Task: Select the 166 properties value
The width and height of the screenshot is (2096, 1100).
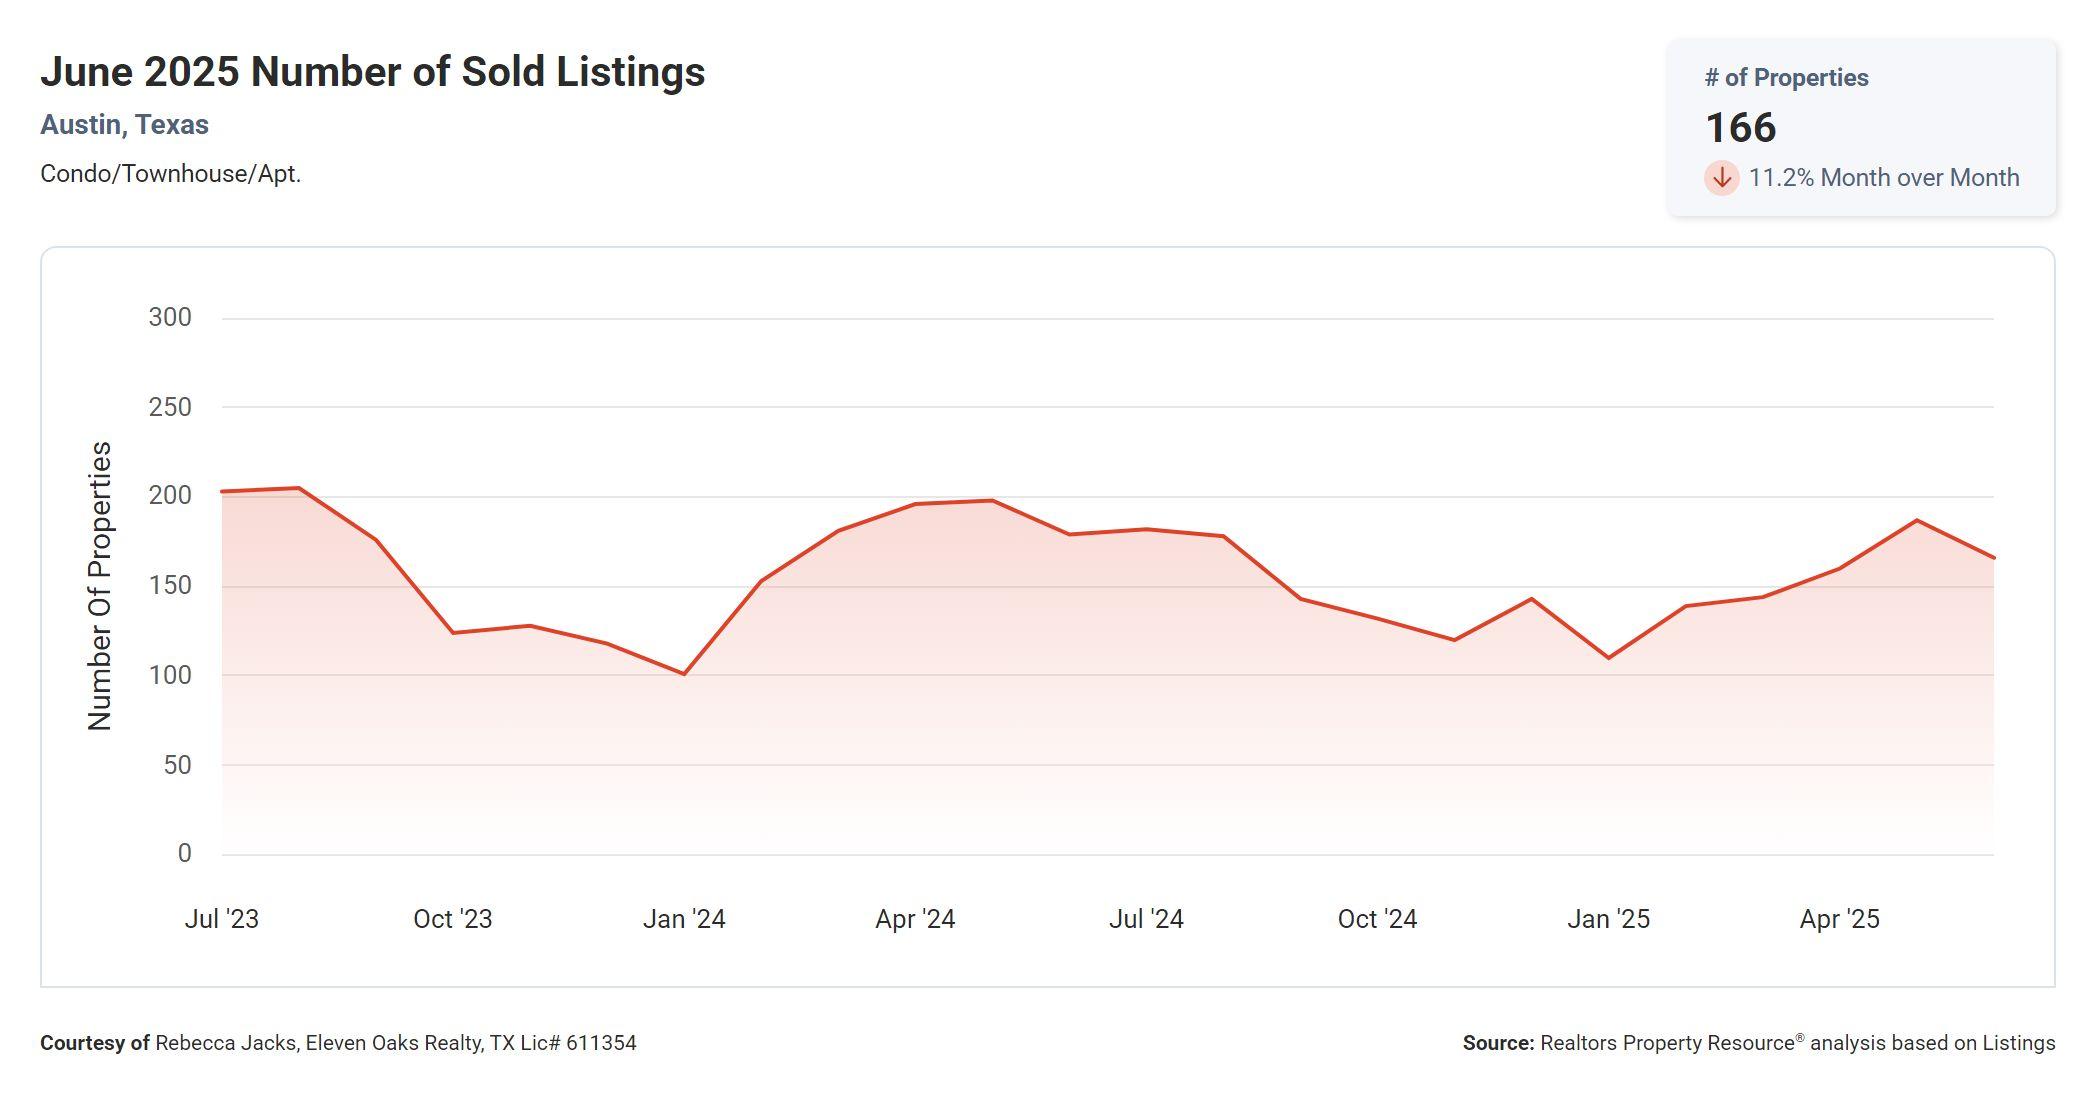Action: 1740,128
